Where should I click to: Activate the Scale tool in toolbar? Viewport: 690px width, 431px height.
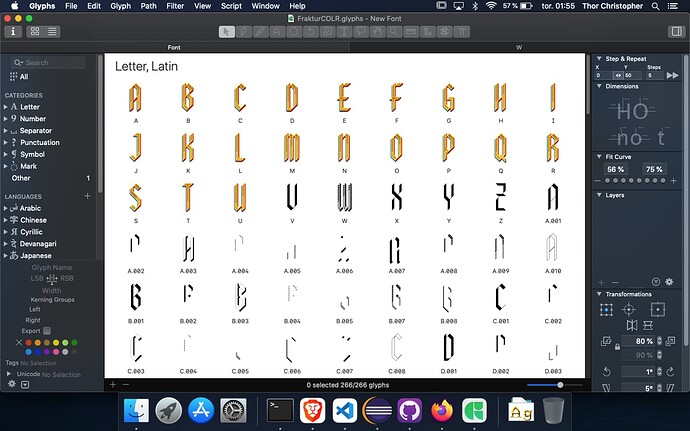pyautogui.click(x=327, y=32)
